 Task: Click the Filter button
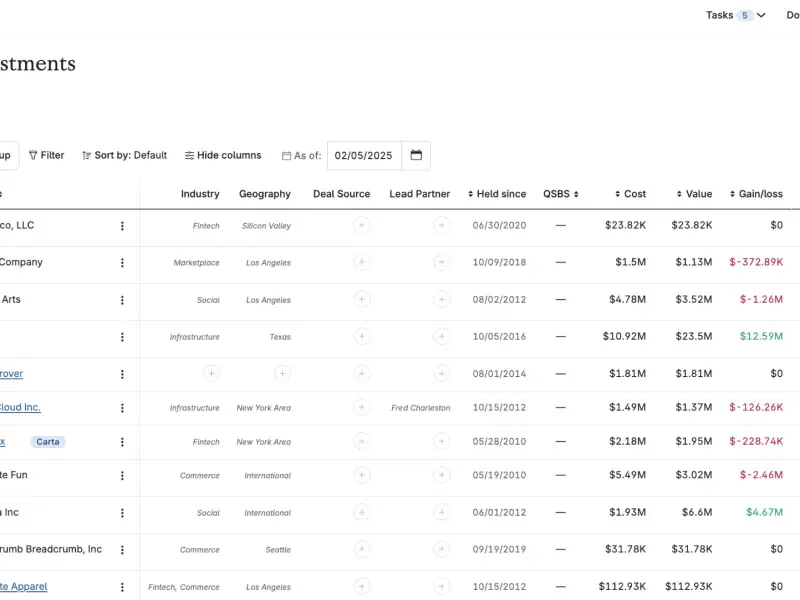46,155
